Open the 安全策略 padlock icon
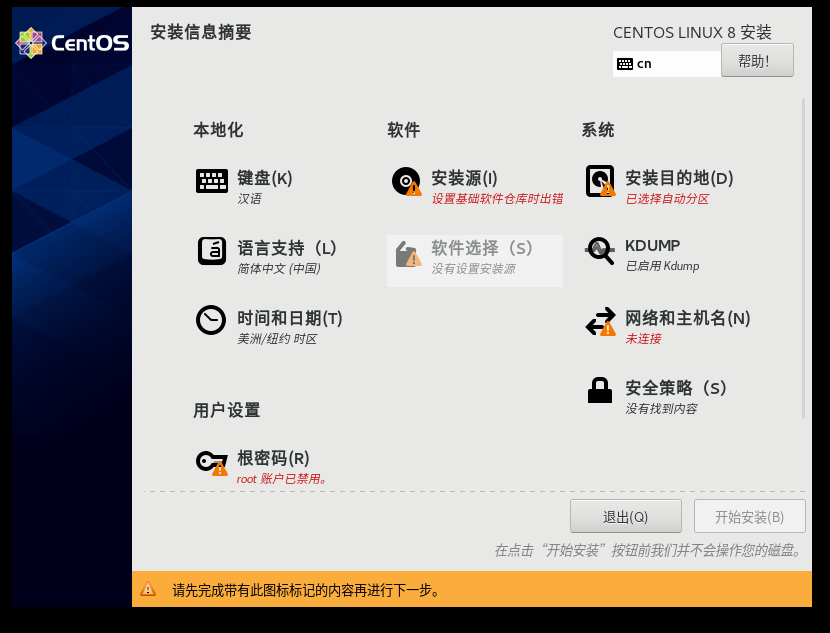The width and height of the screenshot is (830, 633). click(600, 390)
